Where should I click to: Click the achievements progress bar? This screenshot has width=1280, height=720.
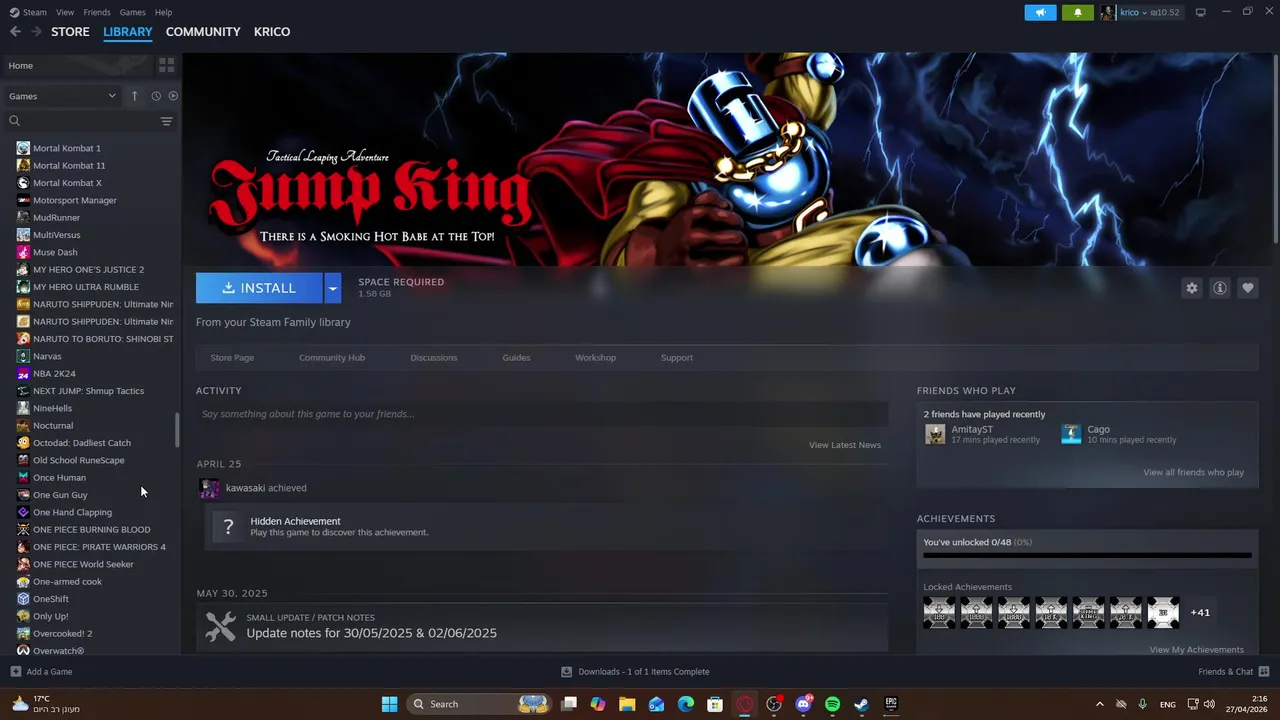[1087, 555]
